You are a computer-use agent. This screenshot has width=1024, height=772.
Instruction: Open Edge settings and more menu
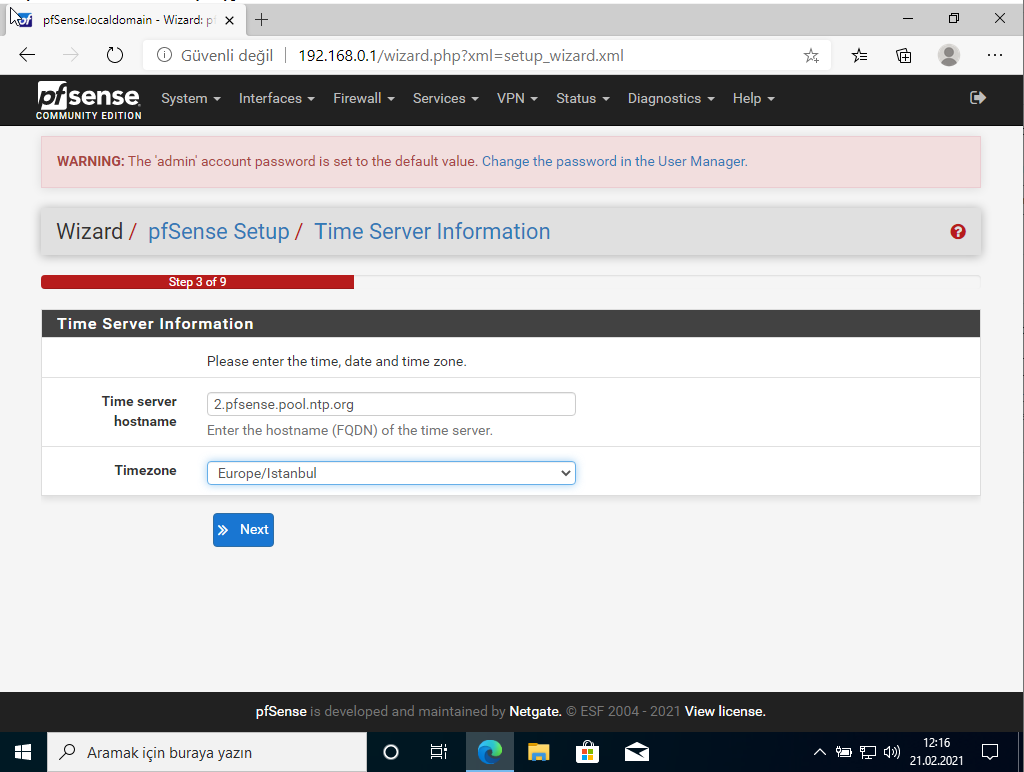[x=995, y=56]
